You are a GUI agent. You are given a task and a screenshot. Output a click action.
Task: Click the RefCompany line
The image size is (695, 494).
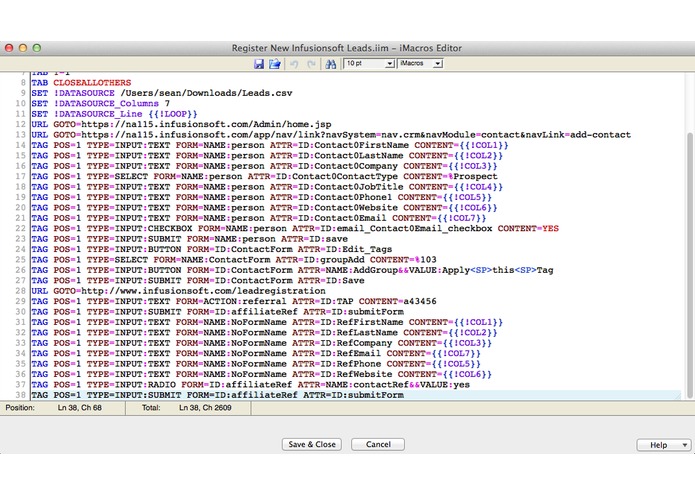[x=262, y=343]
